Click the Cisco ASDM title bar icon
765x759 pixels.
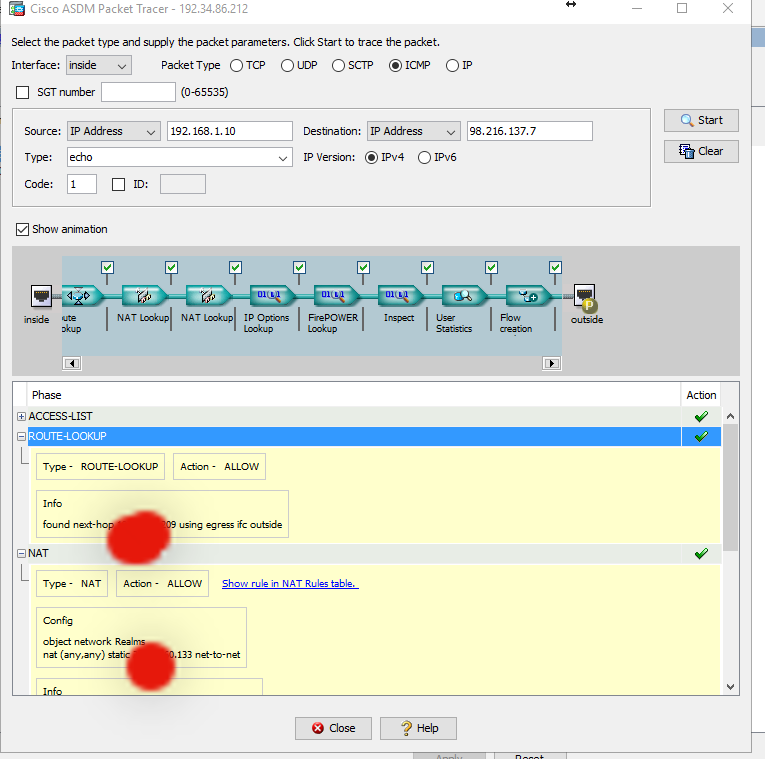[x=17, y=9]
